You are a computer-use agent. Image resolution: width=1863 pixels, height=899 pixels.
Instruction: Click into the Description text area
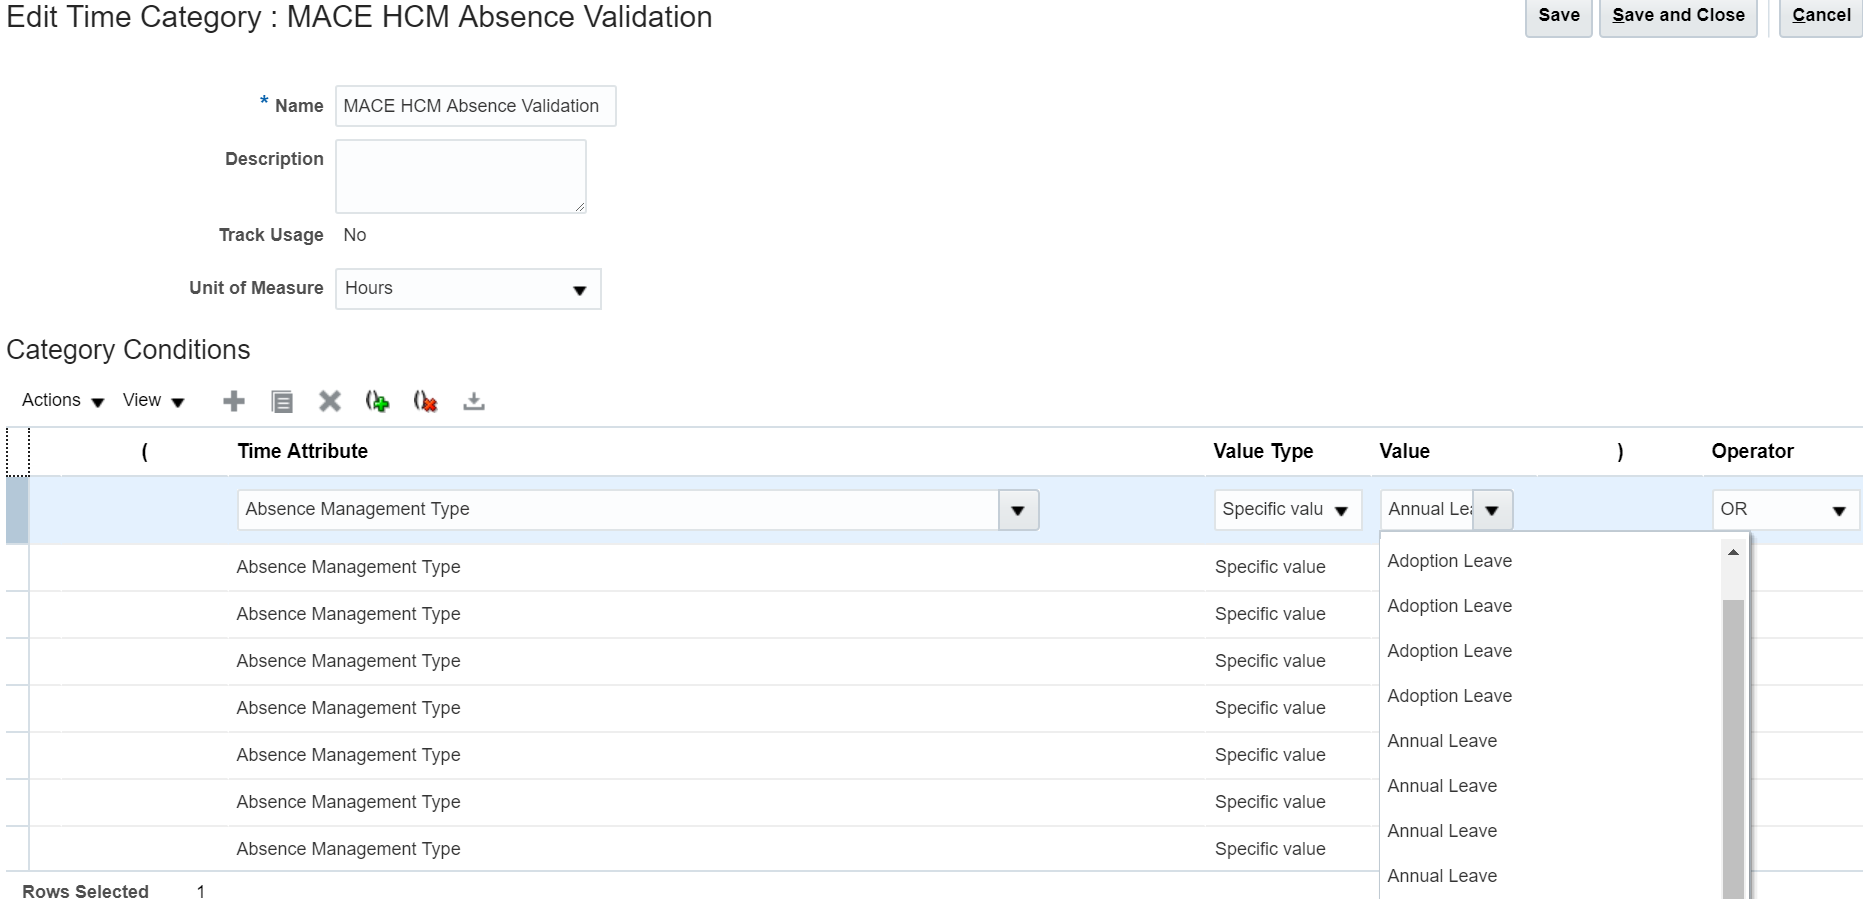click(x=461, y=176)
